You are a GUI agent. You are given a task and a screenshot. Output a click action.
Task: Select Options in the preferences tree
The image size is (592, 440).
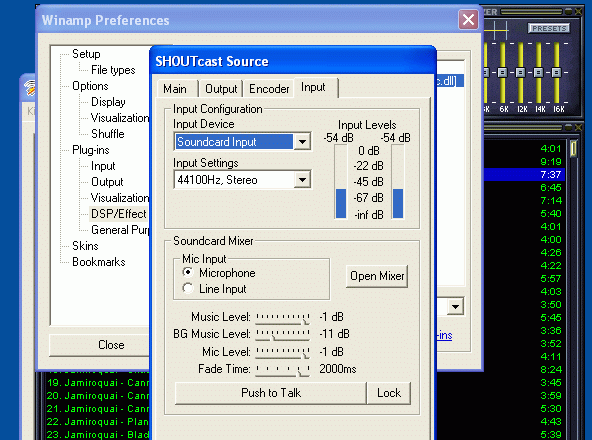pos(90,86)
